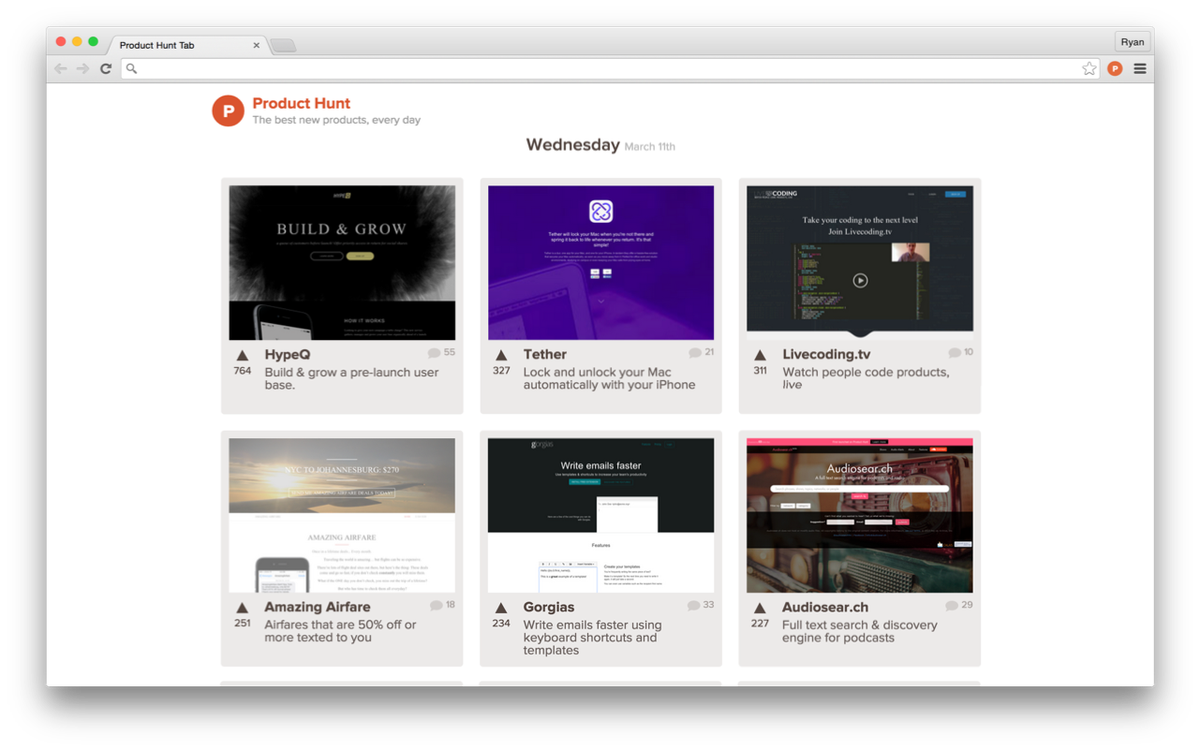Open HypeQ comments bubble showing 55
1200x750 pixels.
441,353
